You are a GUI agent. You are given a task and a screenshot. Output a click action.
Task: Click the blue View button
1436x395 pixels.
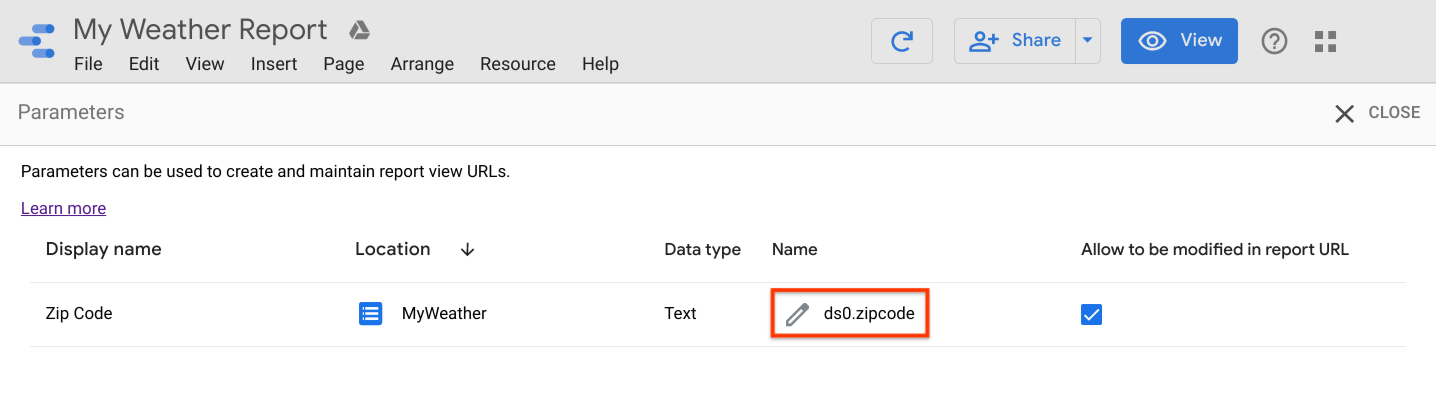click(1179, 41)
